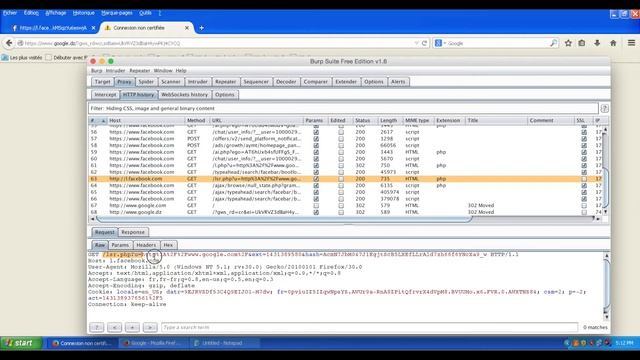Open 'Les plus visités' bookmark icon
Image resolution: width=640 pixels, height=360 pixels.
[x=5, y=58]
